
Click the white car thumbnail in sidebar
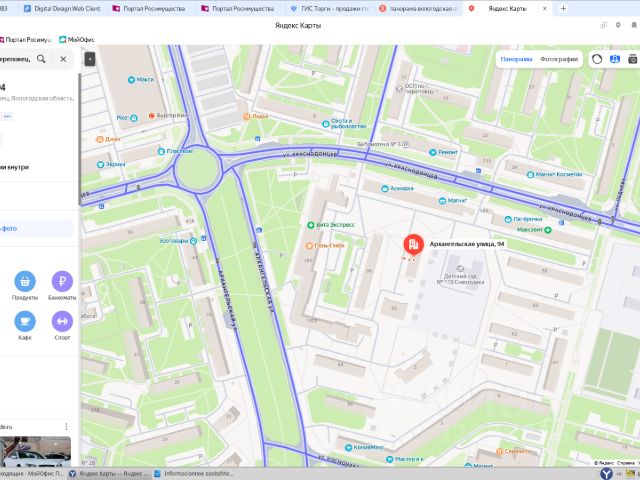(35, 452)
